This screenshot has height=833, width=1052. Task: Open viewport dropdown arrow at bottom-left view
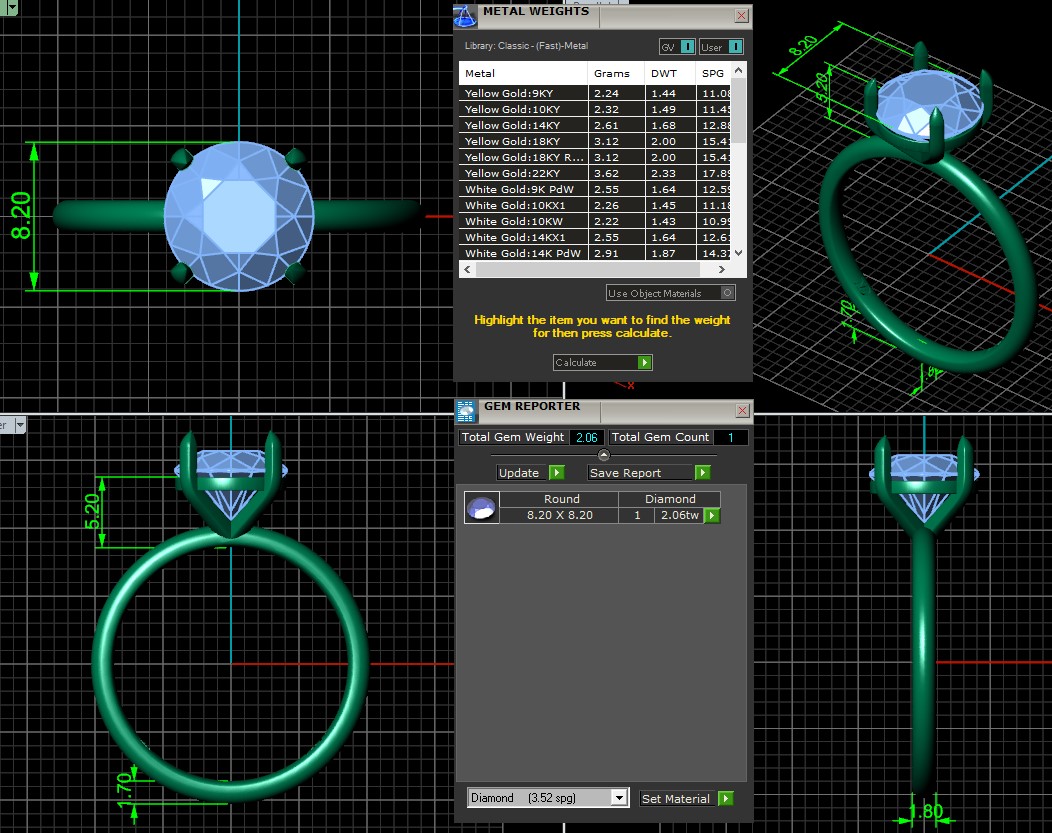pos(20,425)
